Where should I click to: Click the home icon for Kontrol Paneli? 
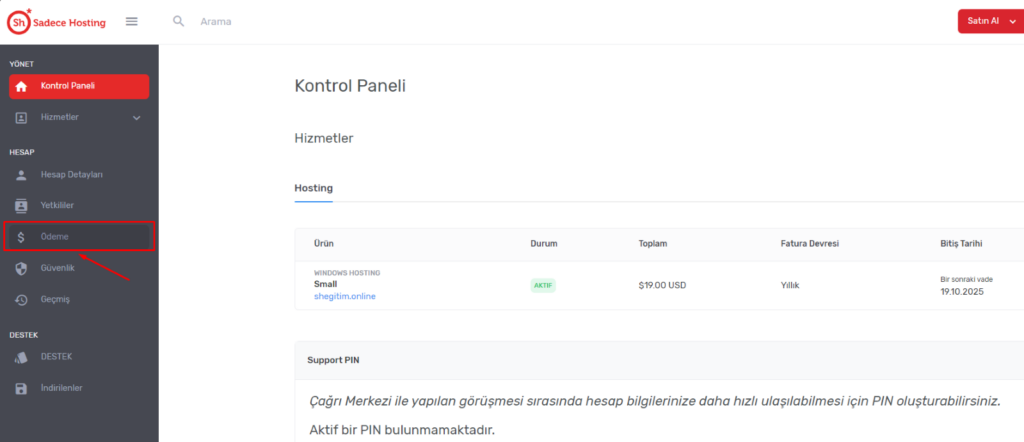[x=22, y=86]
